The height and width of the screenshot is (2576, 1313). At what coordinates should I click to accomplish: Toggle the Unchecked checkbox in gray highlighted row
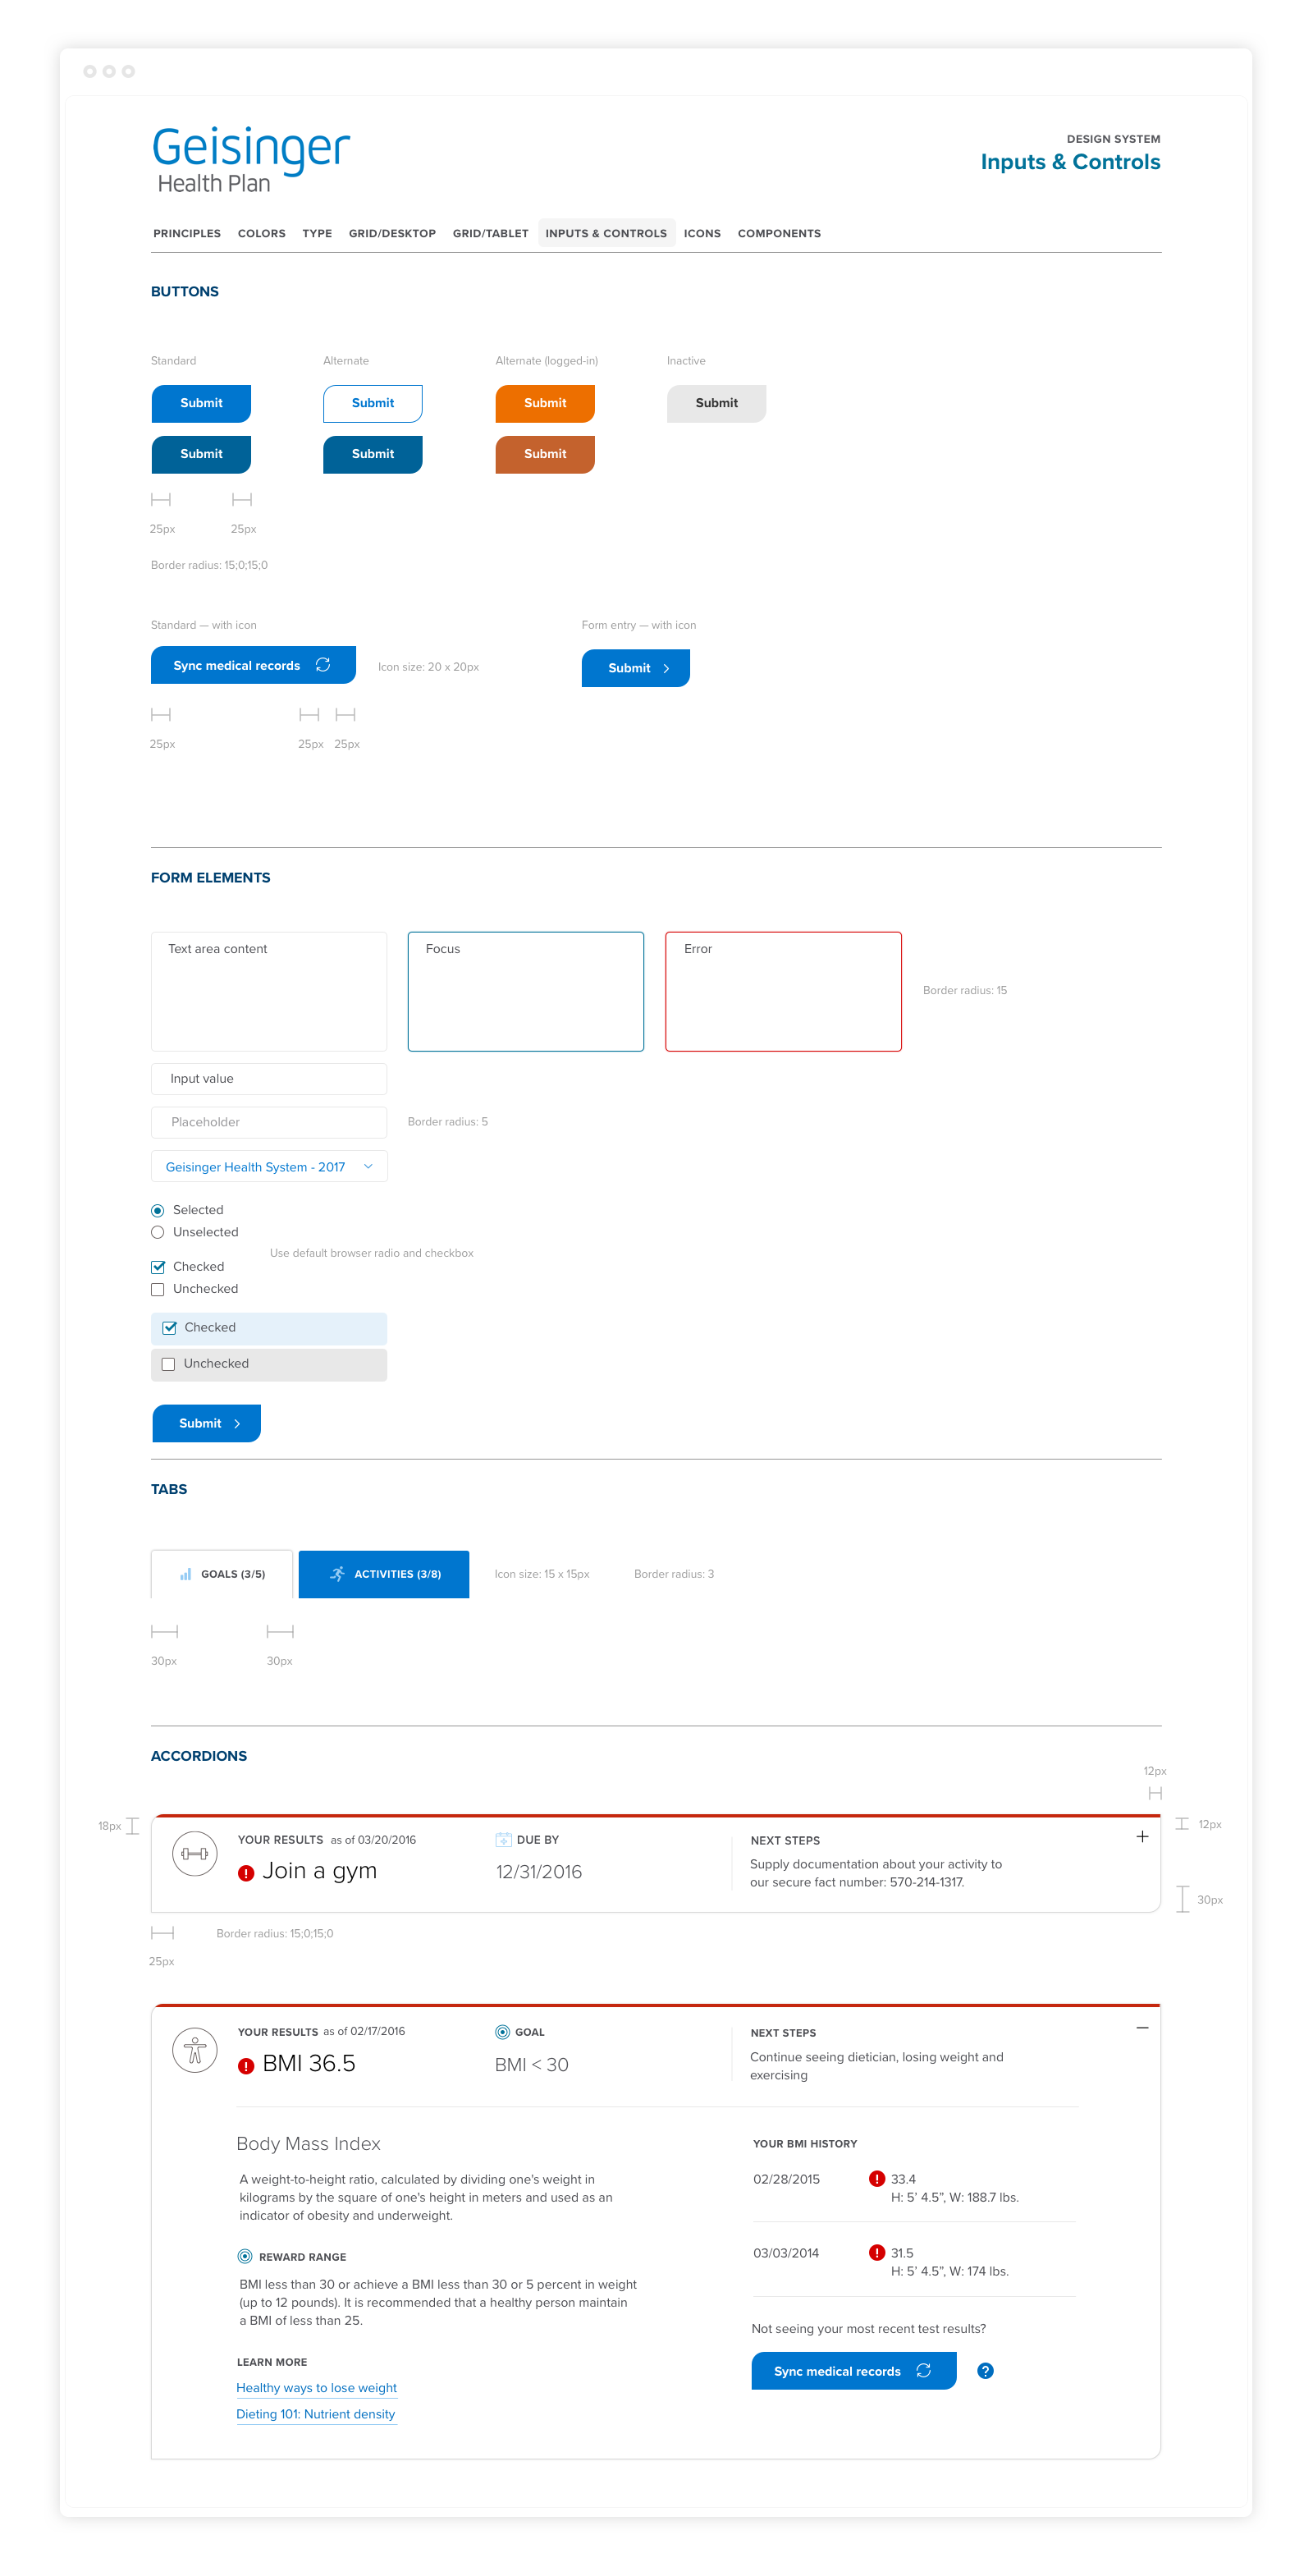click(168, 1364)
